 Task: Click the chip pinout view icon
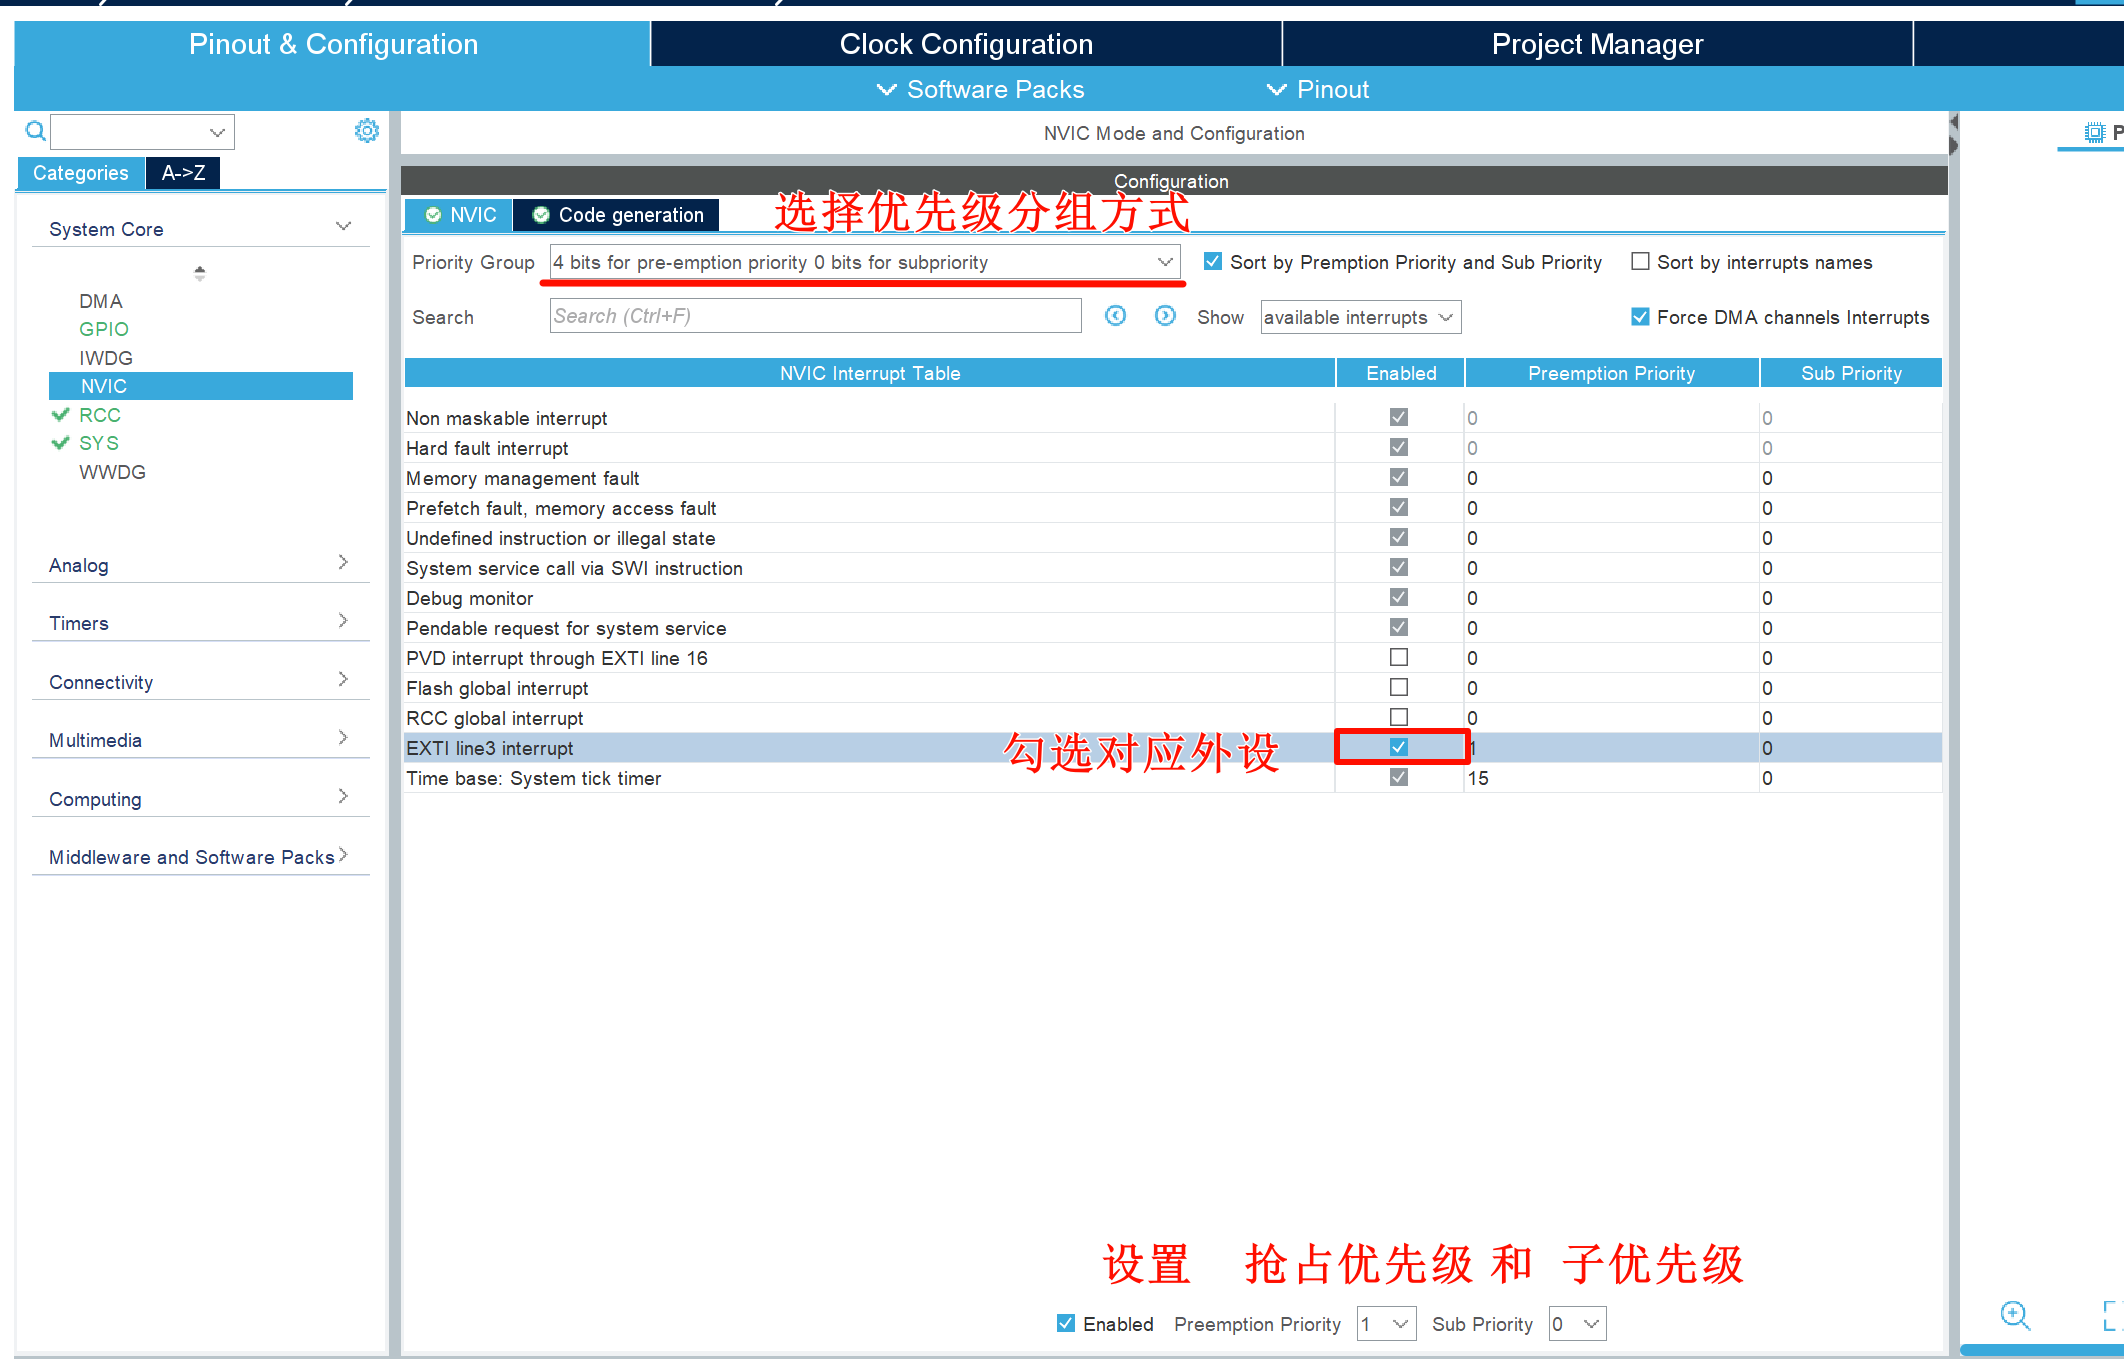(x=2094, y=132)
